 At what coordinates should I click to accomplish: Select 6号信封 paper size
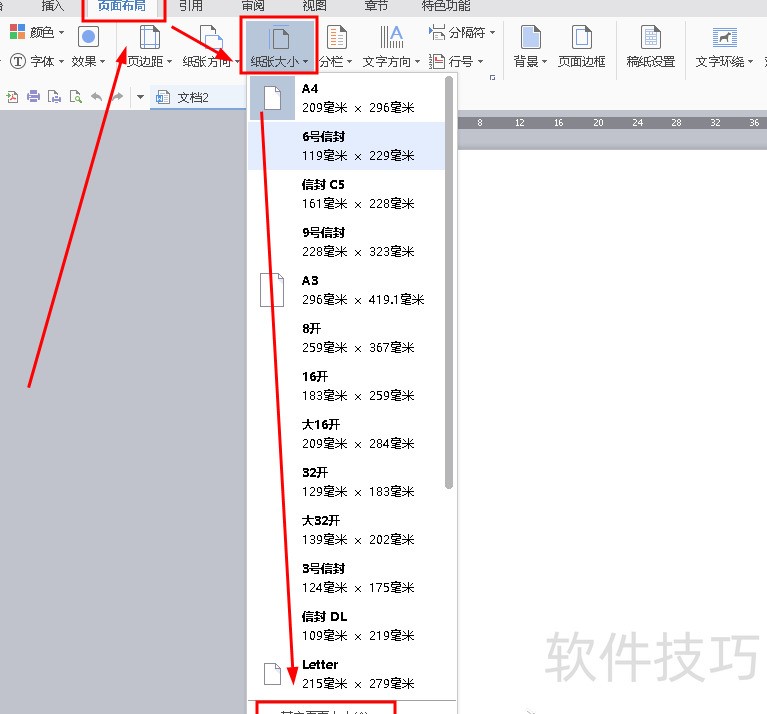point(347,146)
